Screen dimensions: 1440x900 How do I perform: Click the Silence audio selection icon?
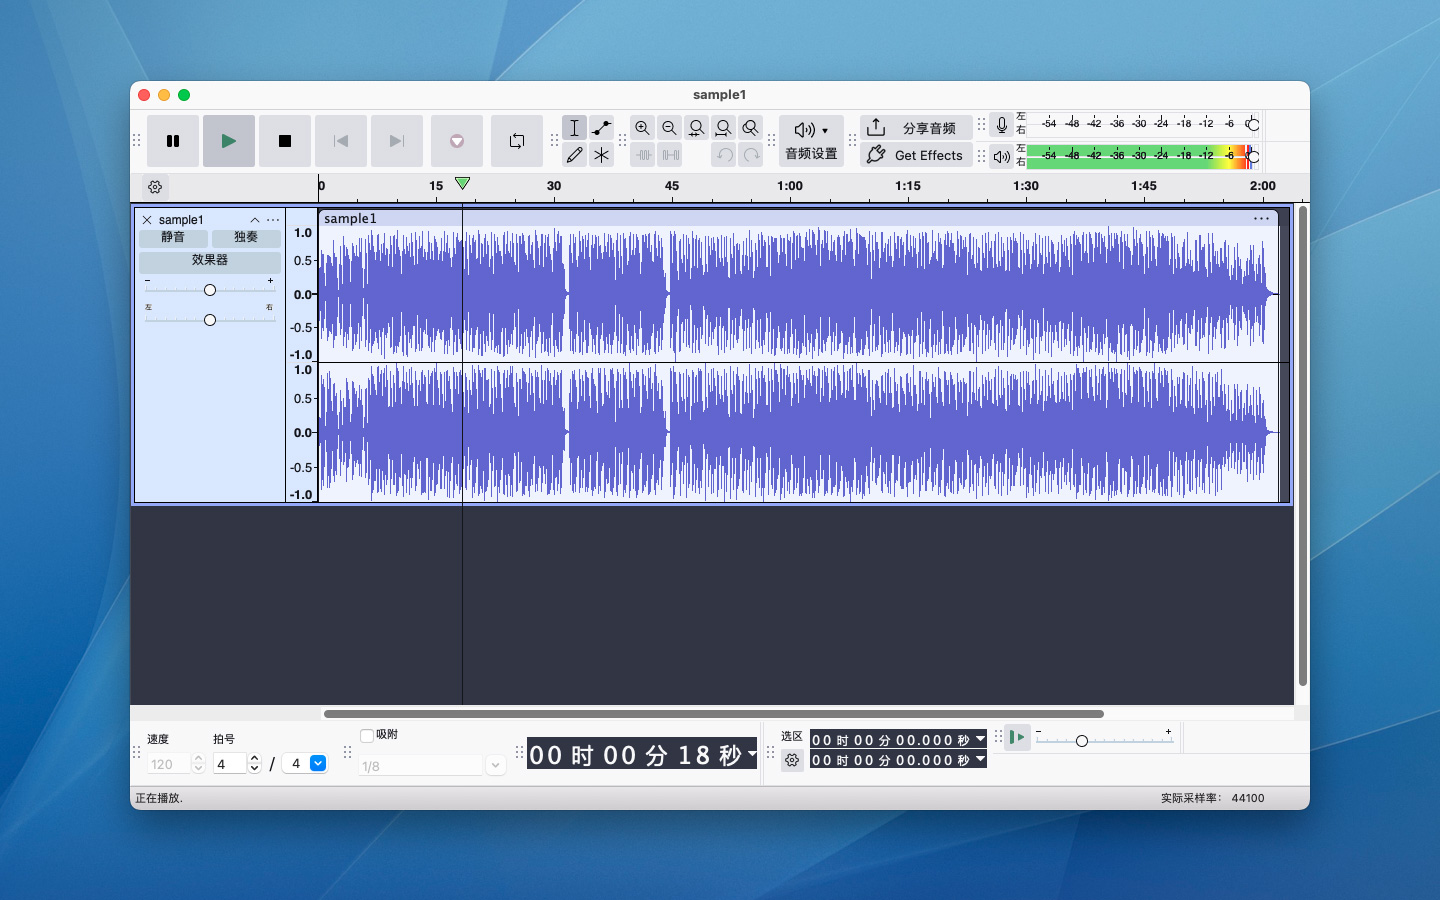(x=669, y=155)
